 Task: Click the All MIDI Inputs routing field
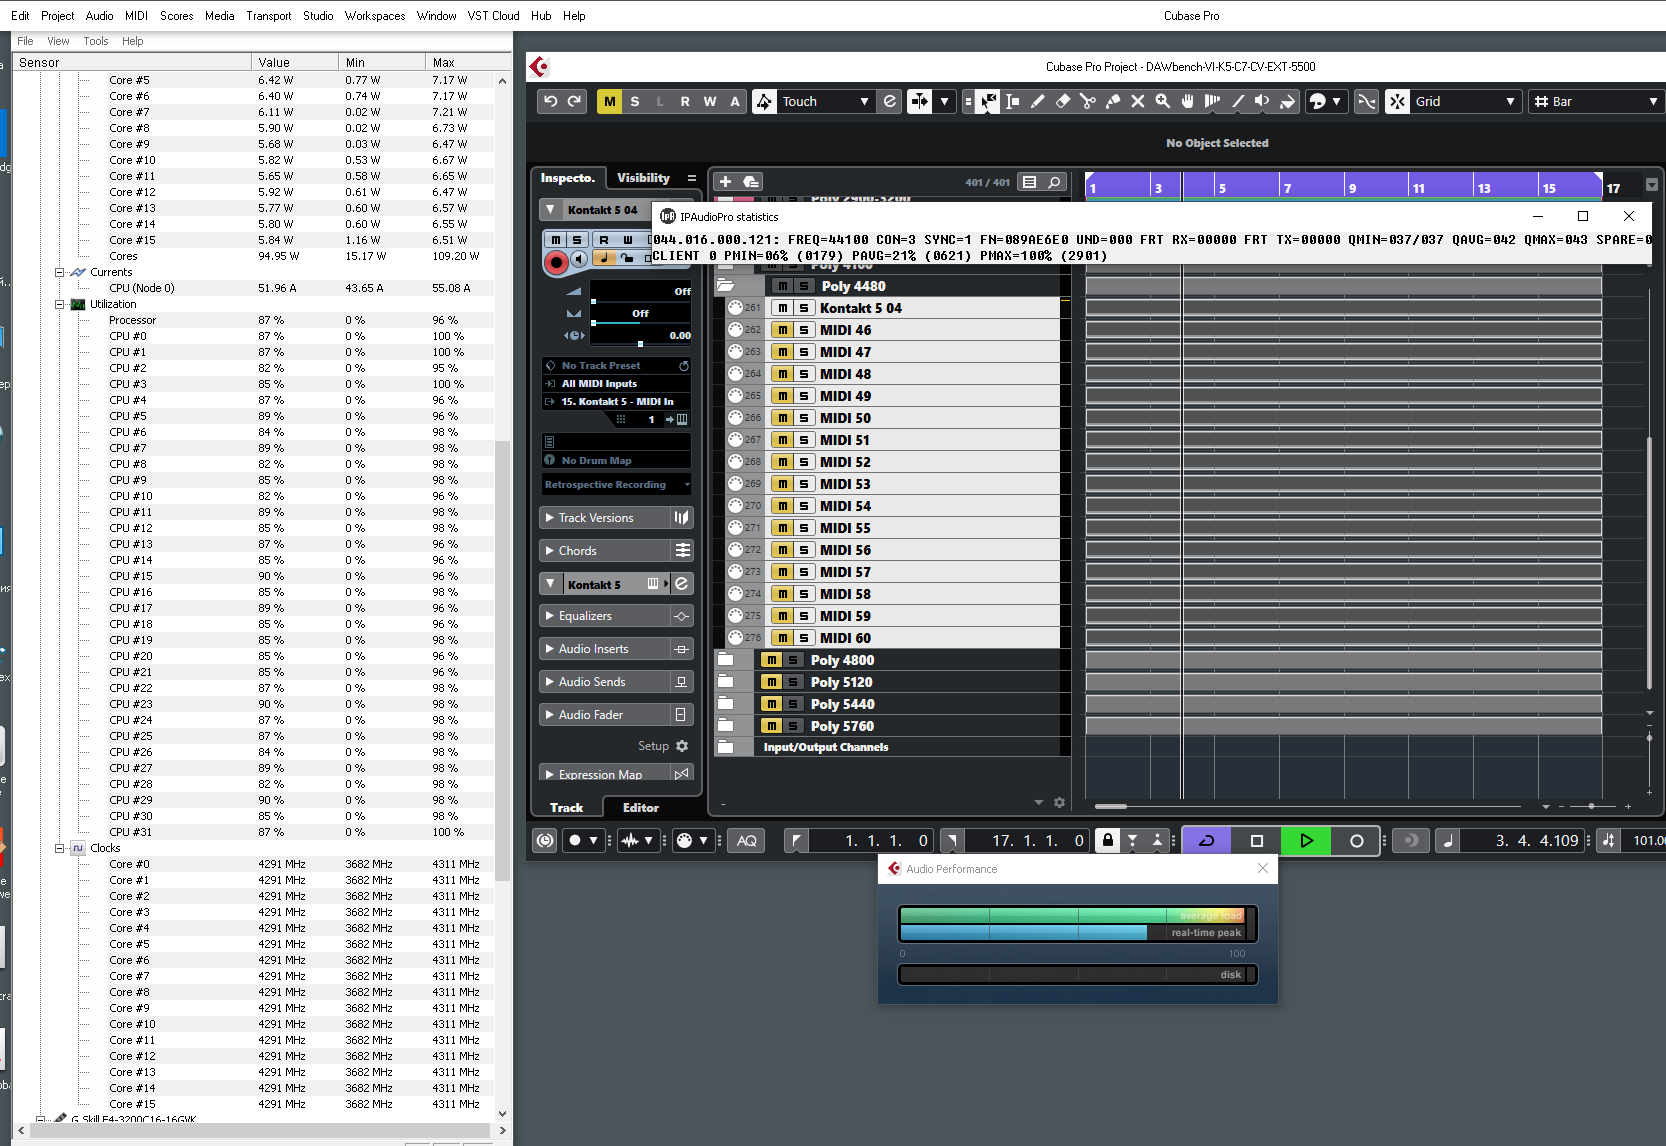tap(617, 384)
